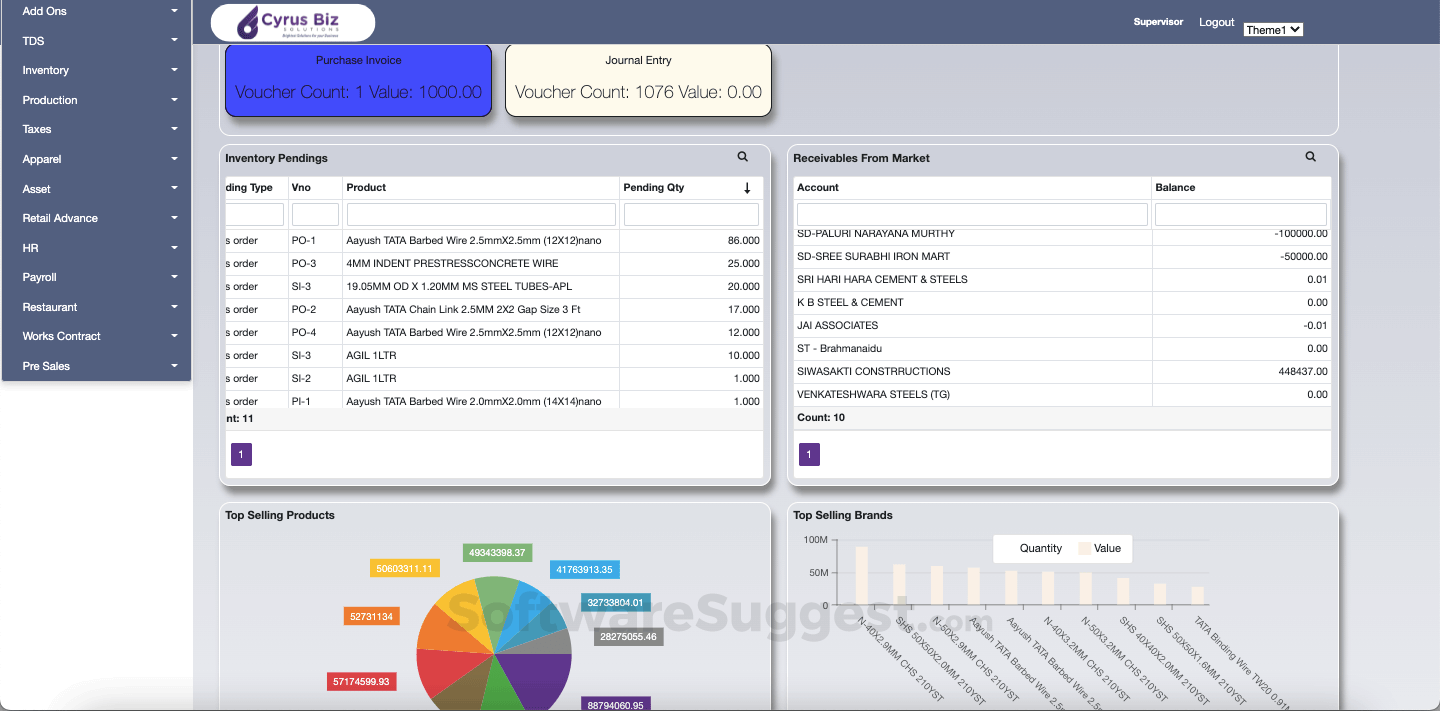The width and height of the screenshot is (1440, 711).
Task: Click the Product filter input field
Action: [481, 213]
